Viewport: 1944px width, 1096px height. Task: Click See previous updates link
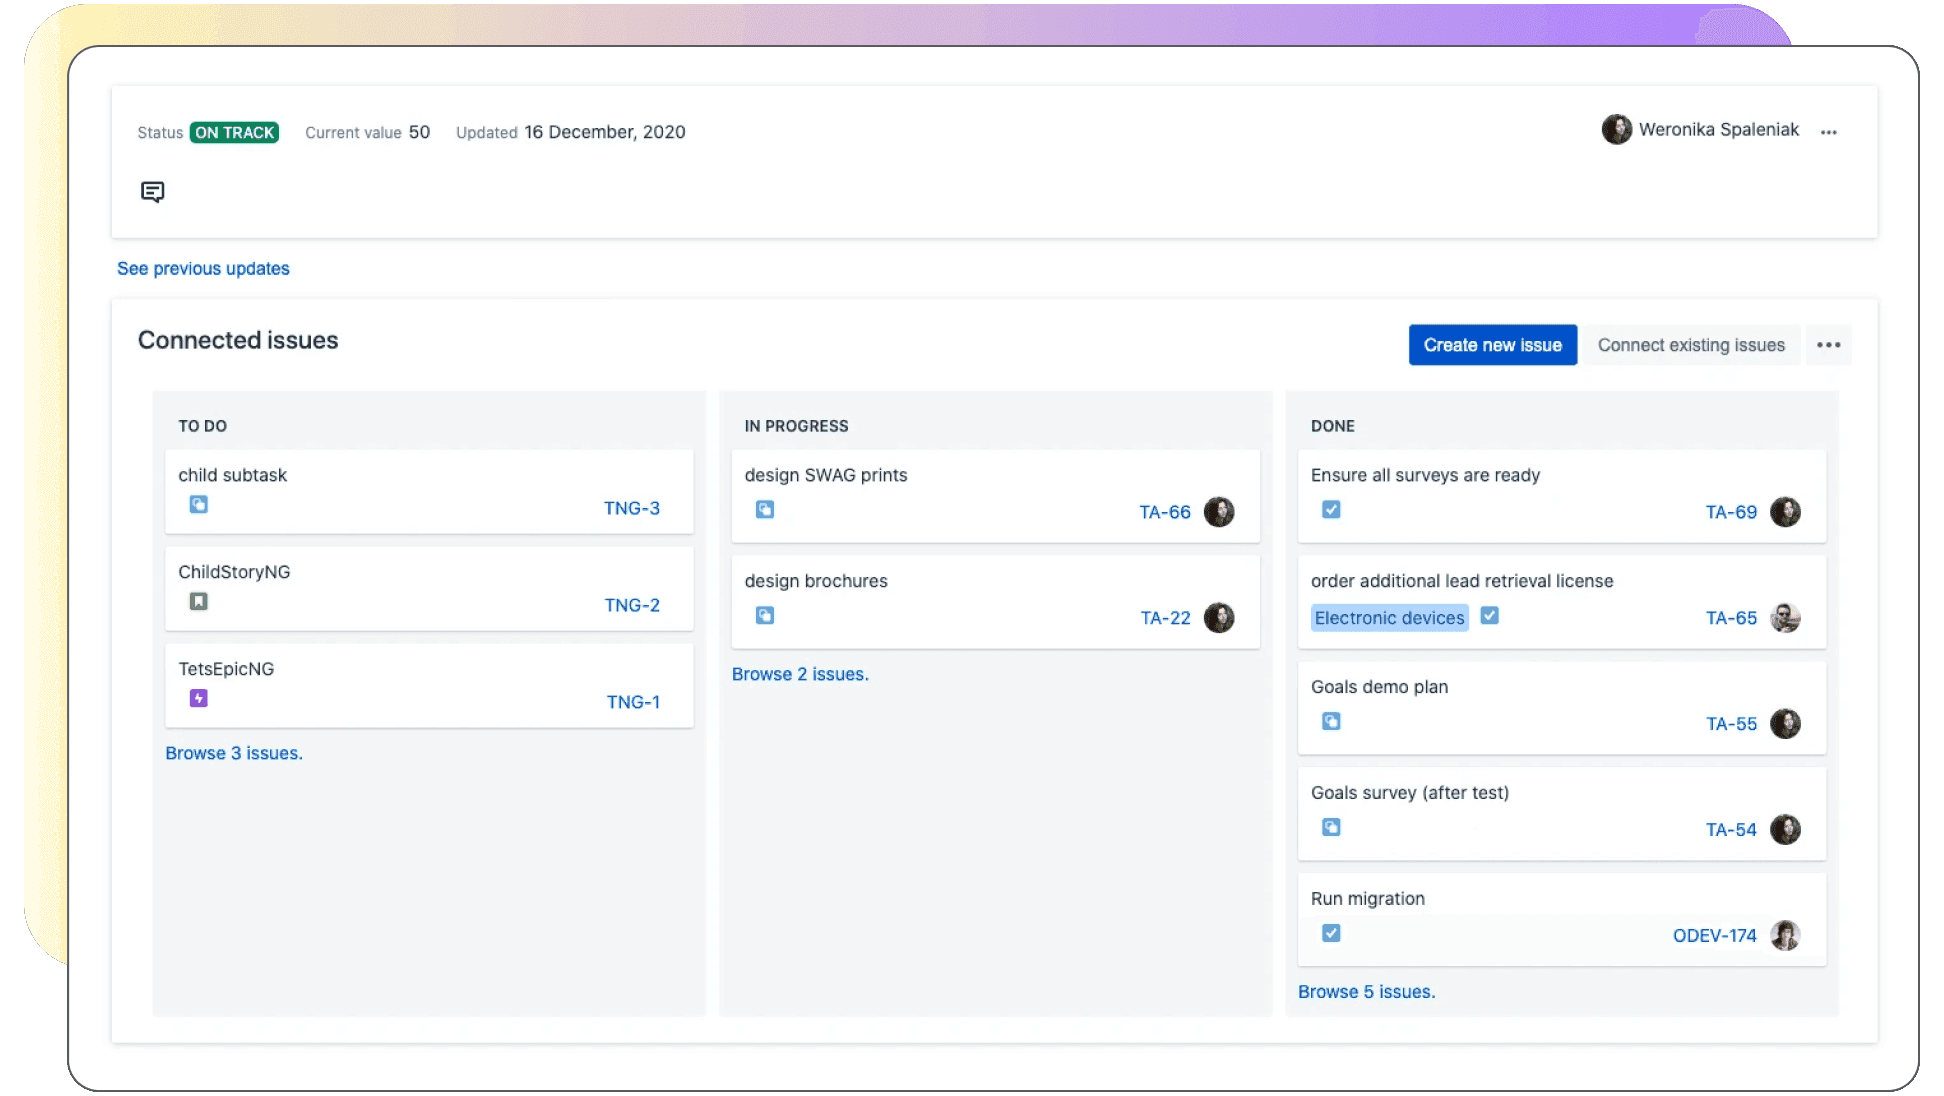[203, 267]
